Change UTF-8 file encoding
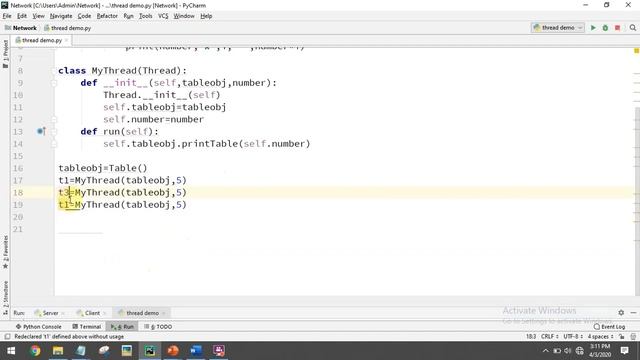Screen dimensions: 640x360 (x=573, y=337)
